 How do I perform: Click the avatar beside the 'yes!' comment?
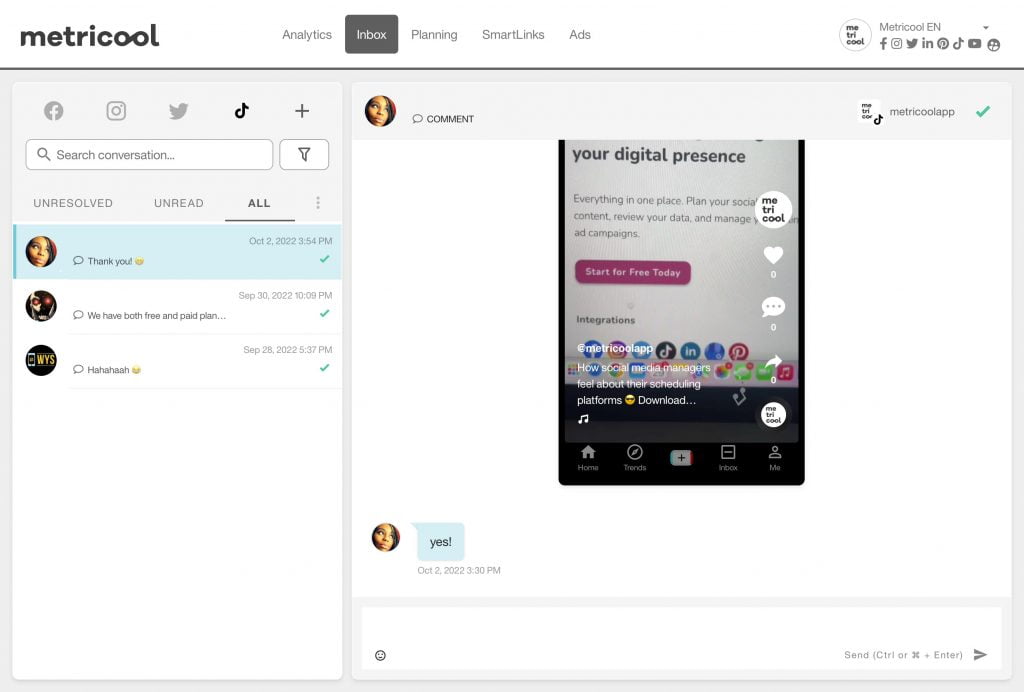click(x=386, y=537)
